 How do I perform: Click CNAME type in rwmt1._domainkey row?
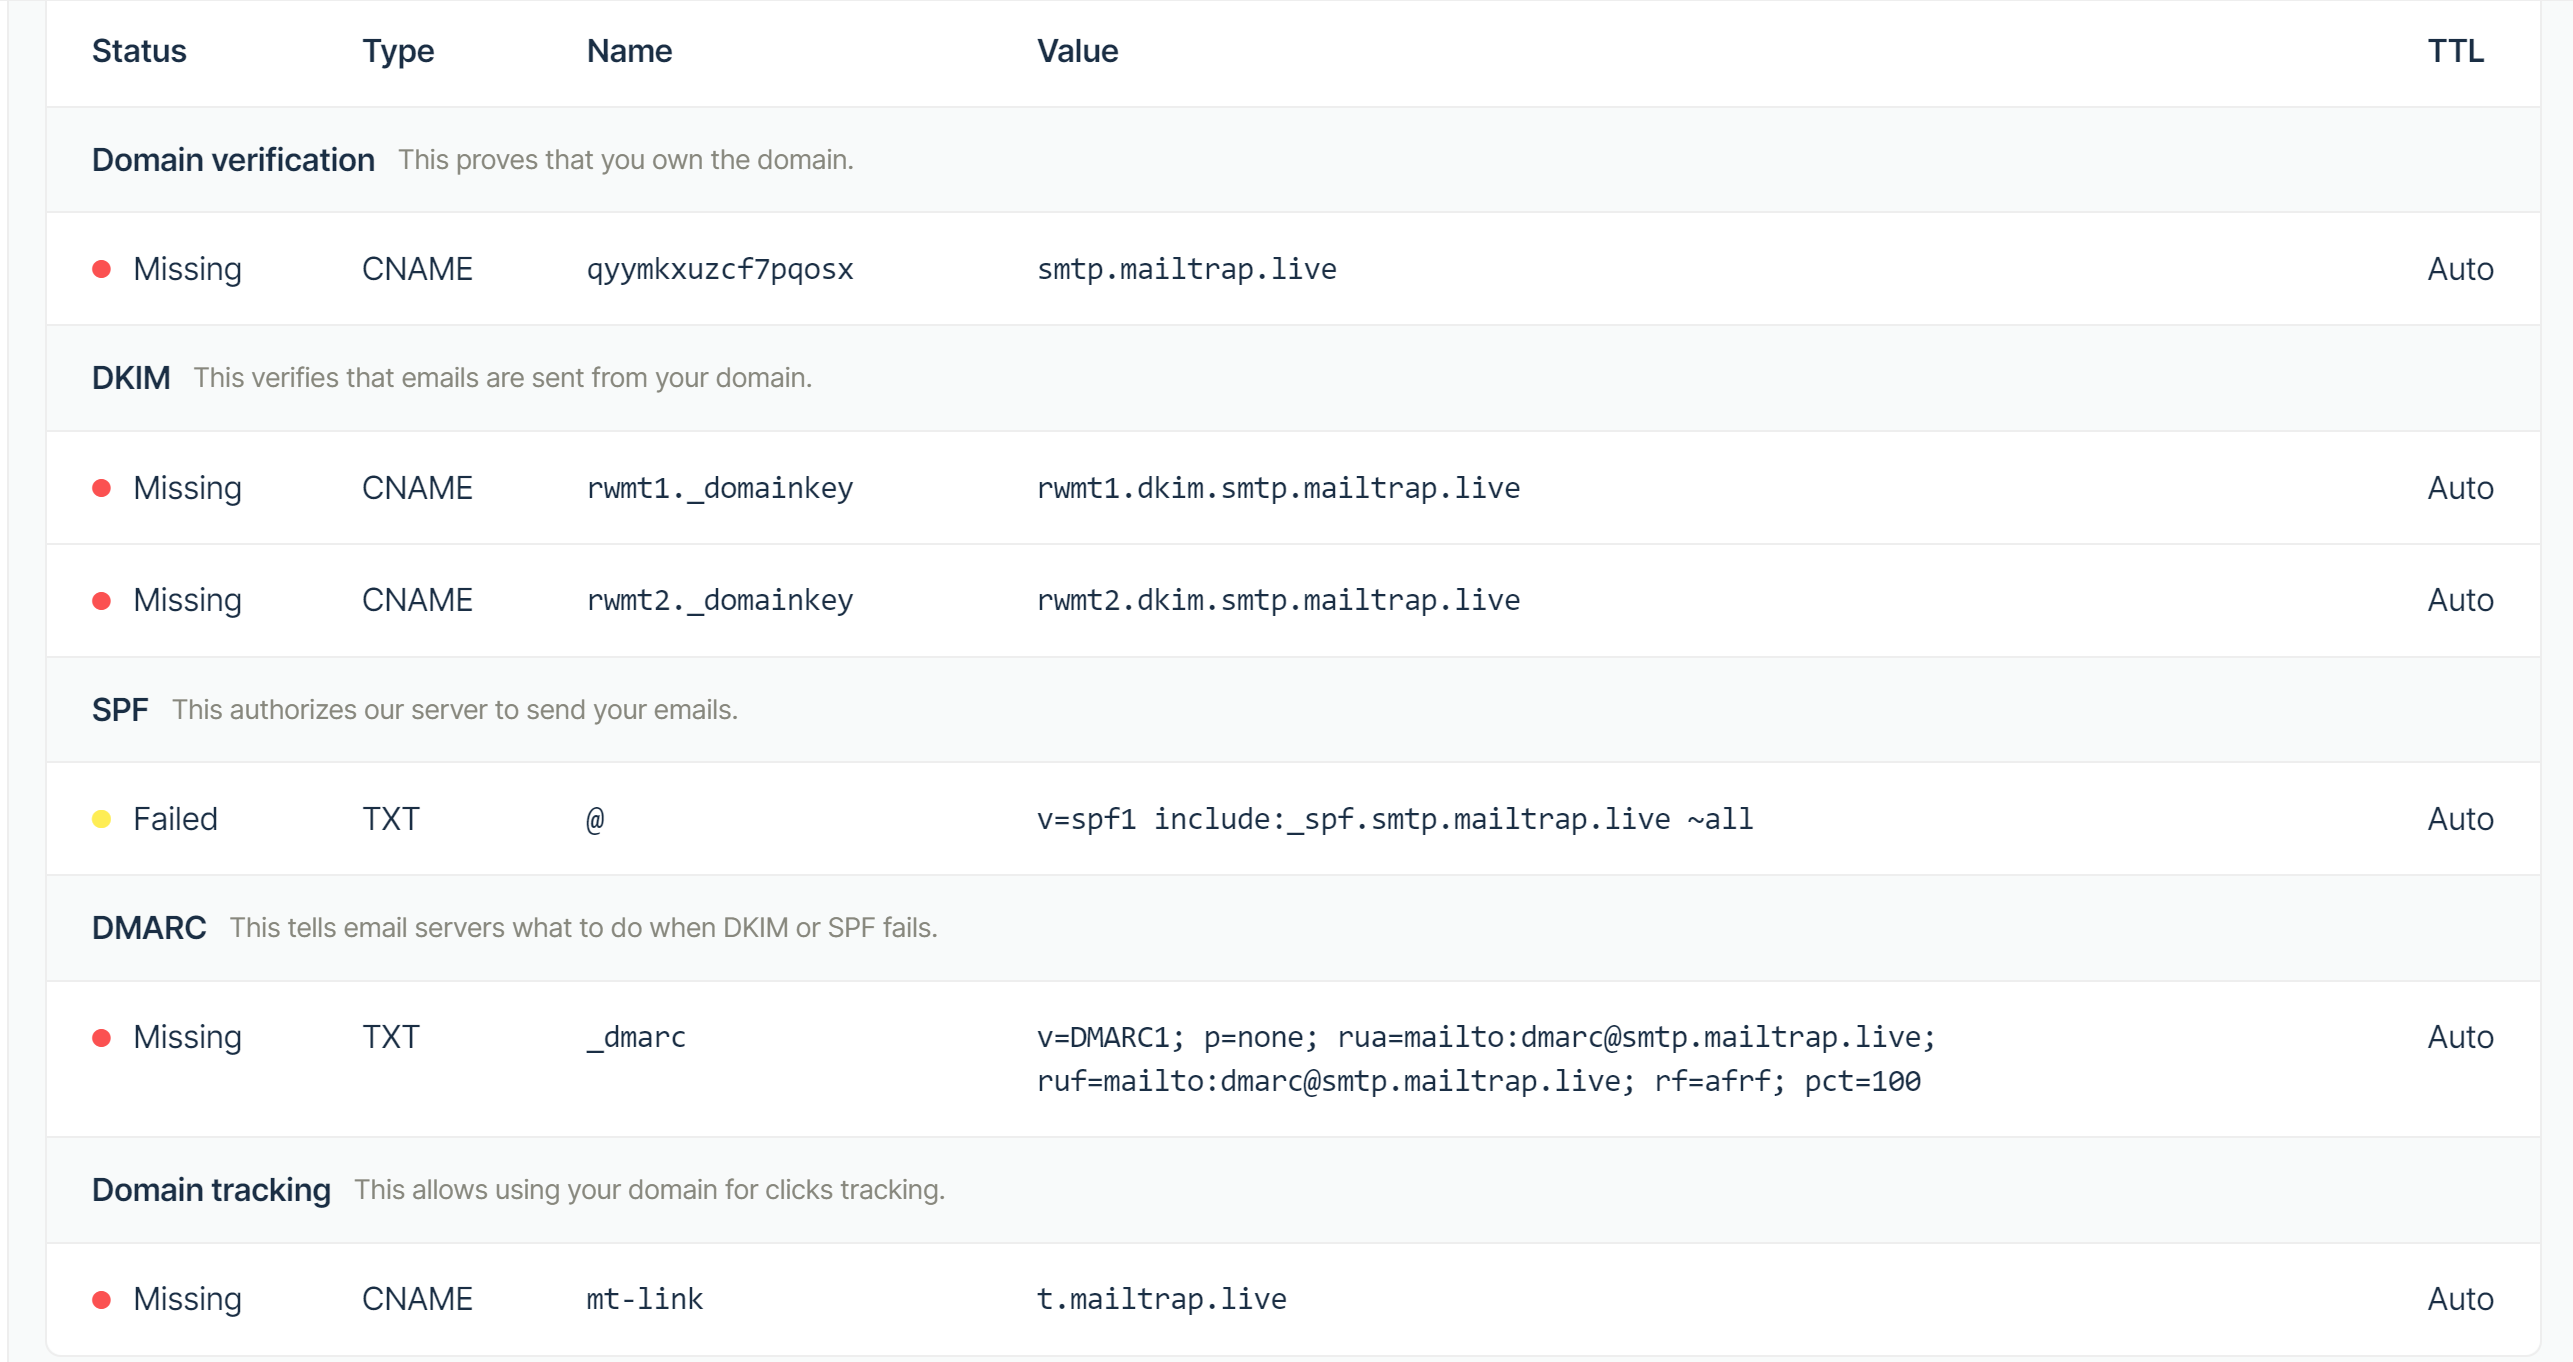[x=417, y=488]
